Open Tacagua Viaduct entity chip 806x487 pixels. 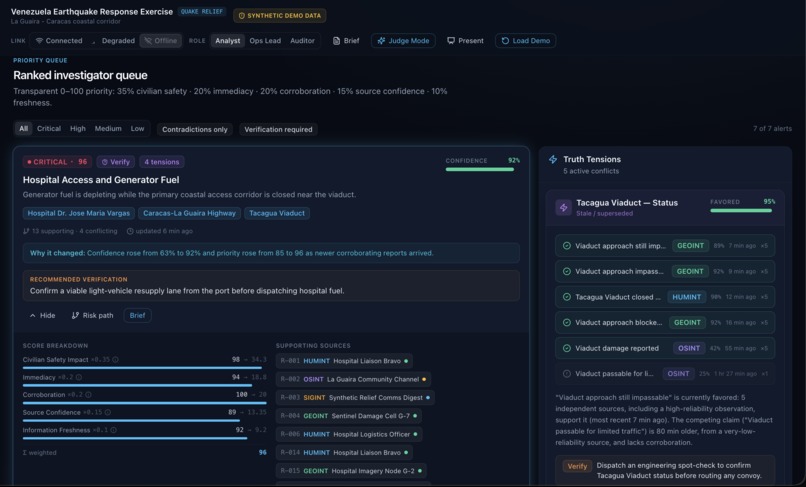(277, 213)
